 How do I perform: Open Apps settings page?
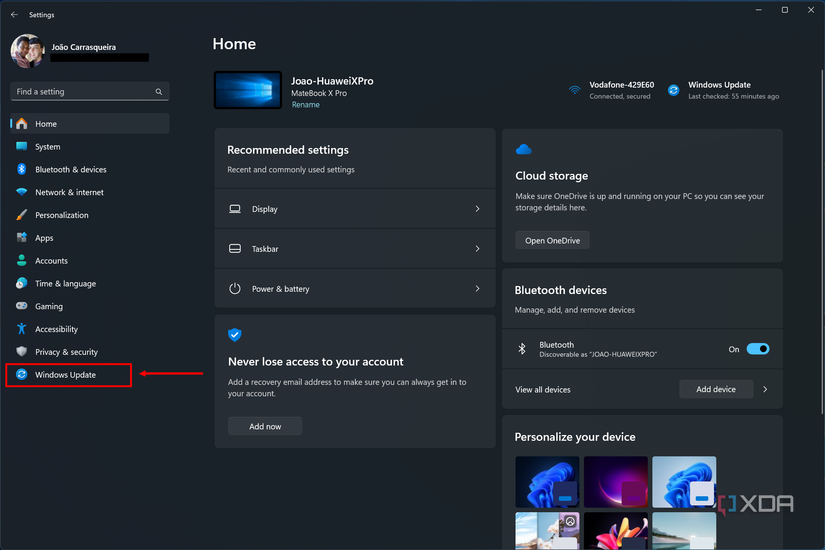pos(89,237)
